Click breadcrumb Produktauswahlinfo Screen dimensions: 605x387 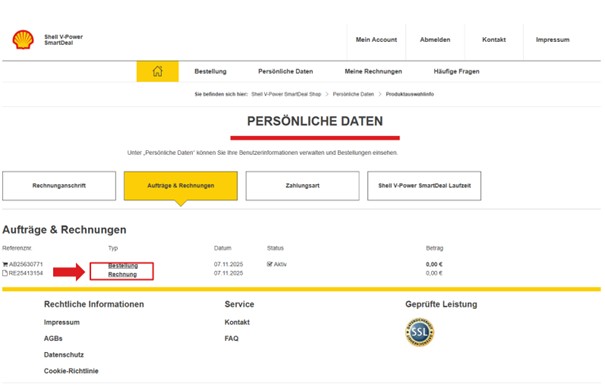(x=410, y=94)
